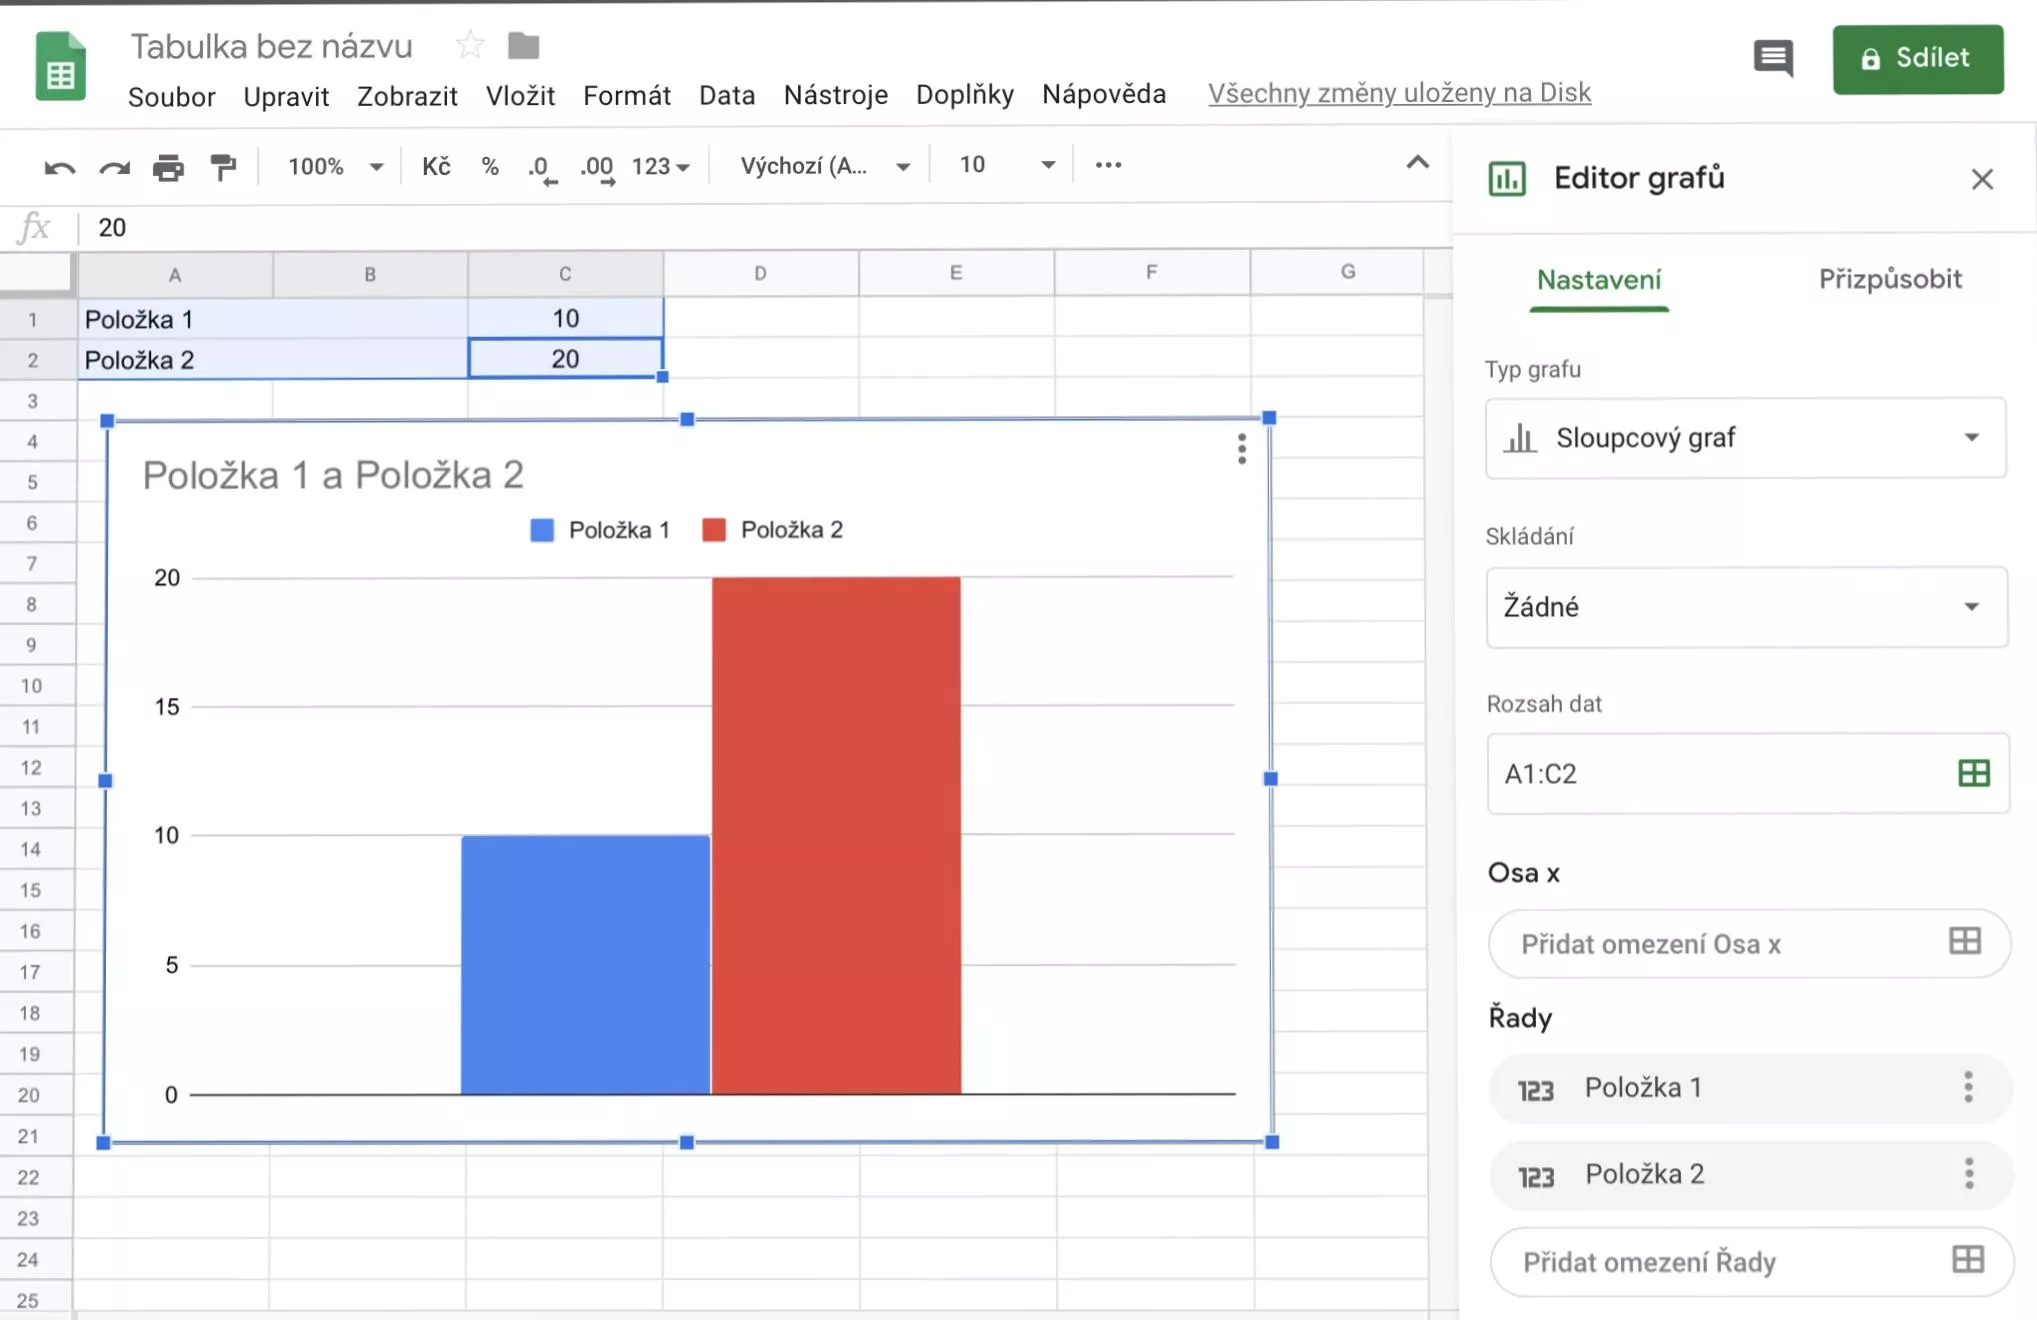Click the 123 icon of Položka 2 series
The image size is (2037, 1320).
click(1535, 1177)
